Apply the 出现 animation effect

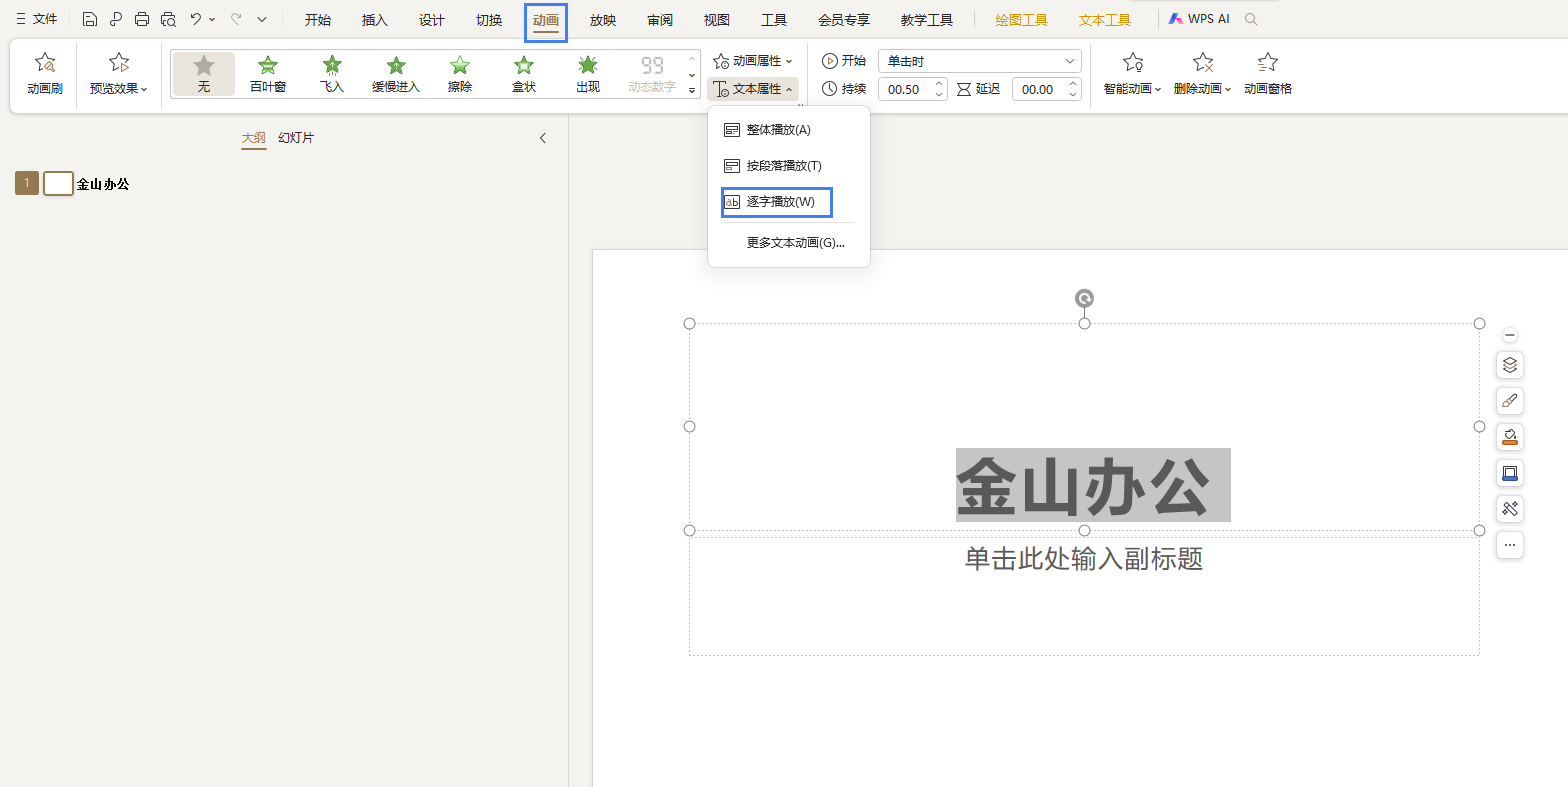588,75
